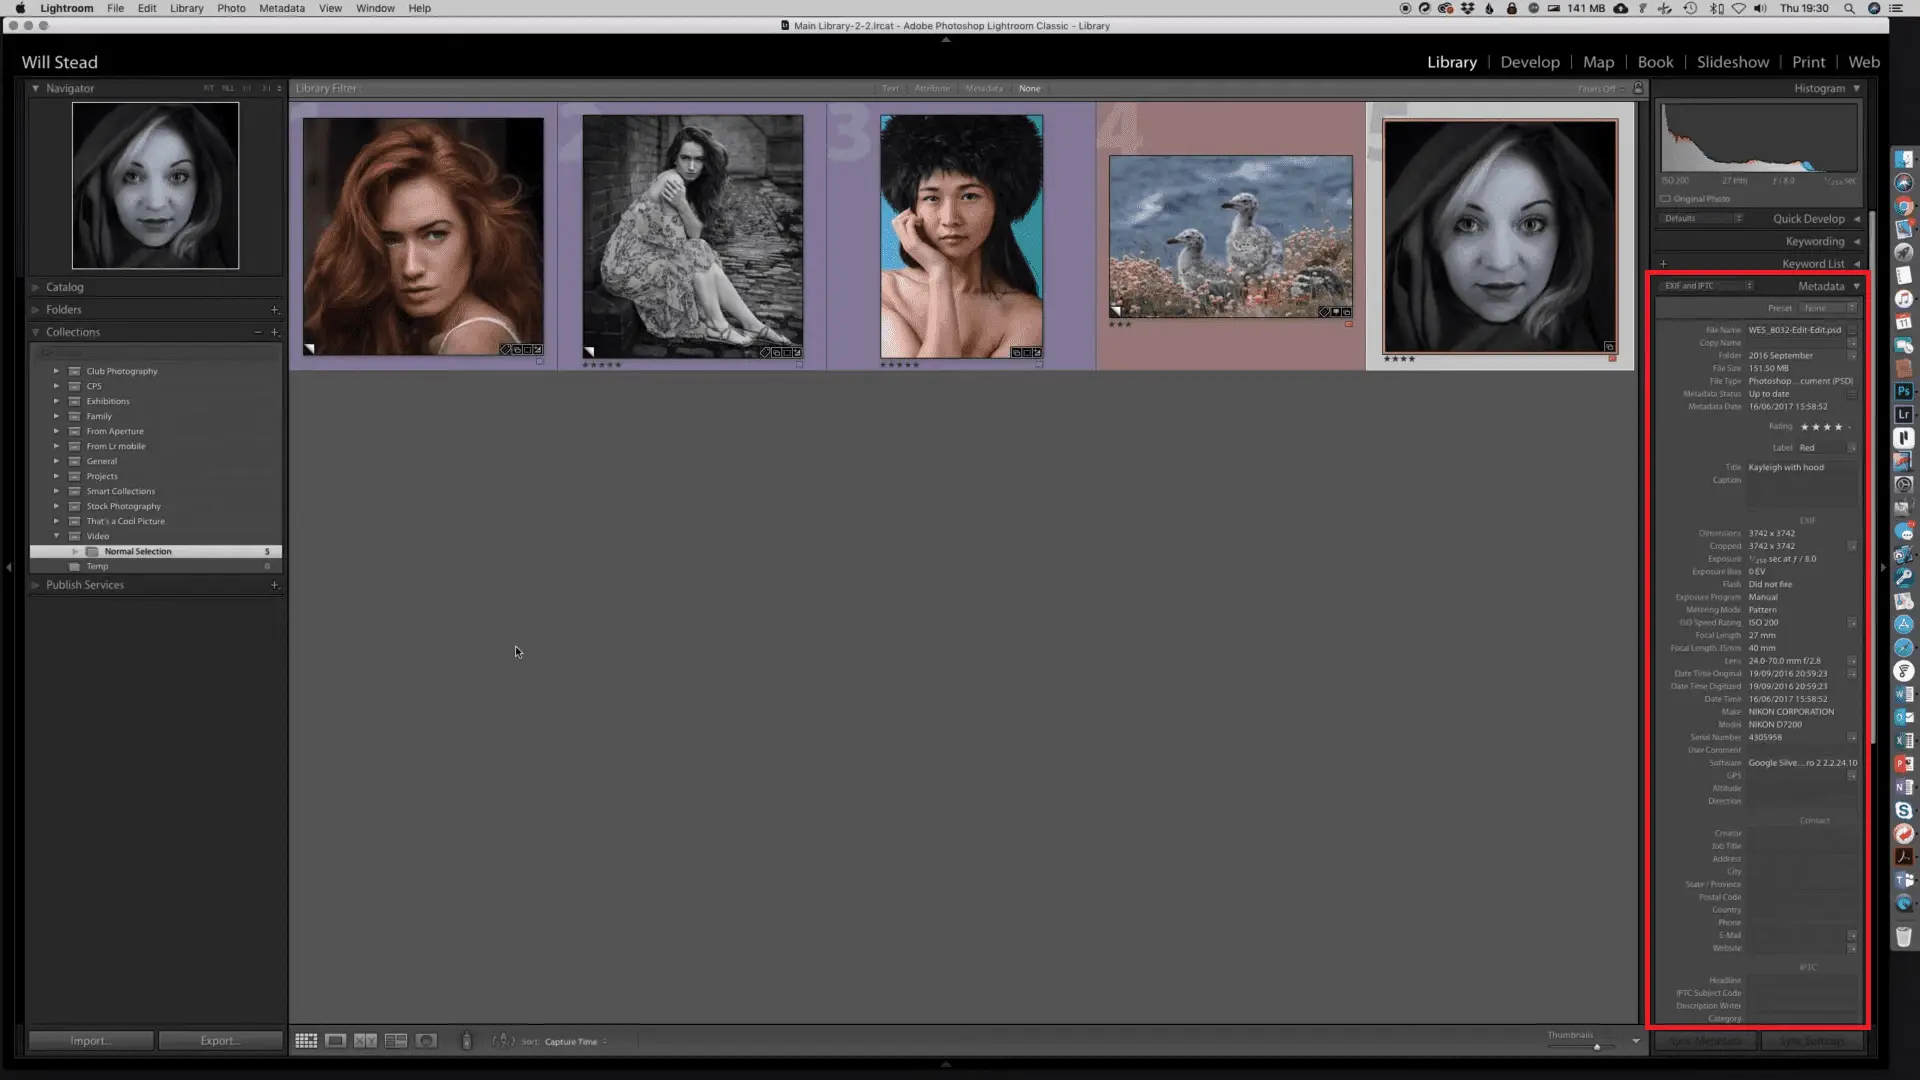Image resolution: width=1920 pixels, height=1080 pixels.
Task: Expand the Smart Collections folder
Action: (57, 491)
